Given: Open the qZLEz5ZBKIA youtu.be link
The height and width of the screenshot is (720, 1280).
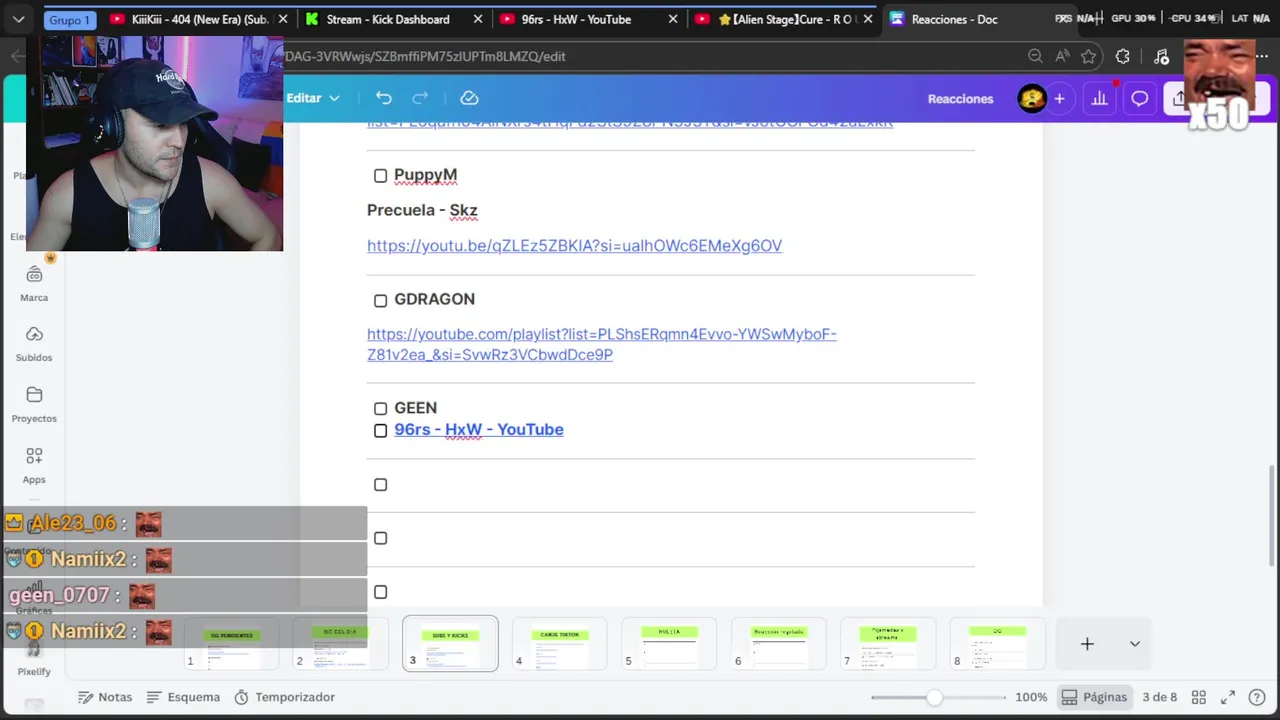Looking at the screenshot, I should [x=574, y=246].
